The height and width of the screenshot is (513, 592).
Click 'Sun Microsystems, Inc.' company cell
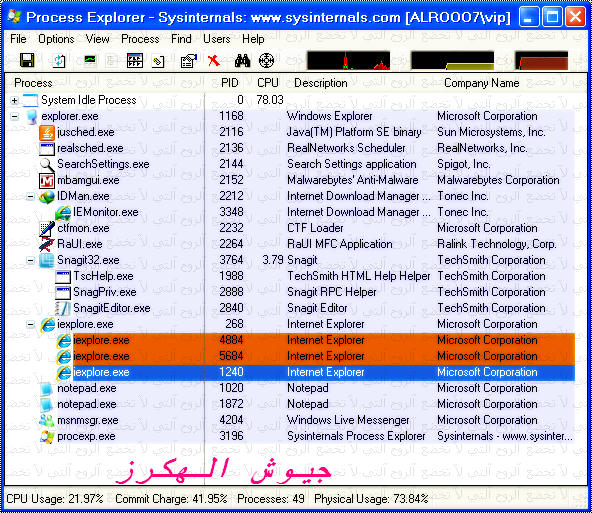(x=492, y=132)
